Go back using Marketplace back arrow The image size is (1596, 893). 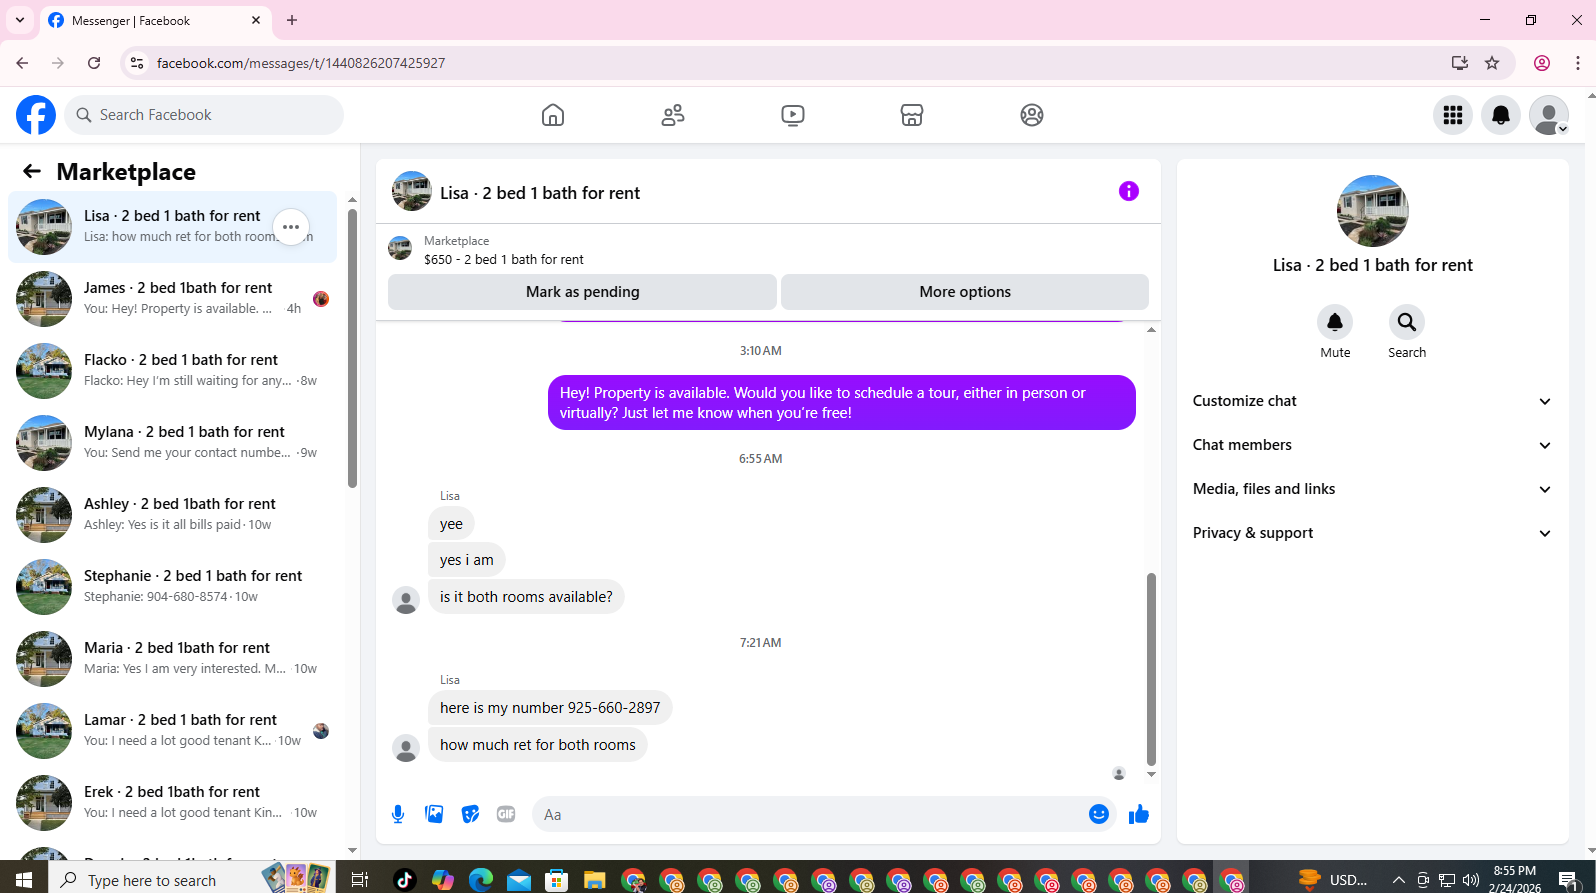pyautogui.click(x=32, y=171)
